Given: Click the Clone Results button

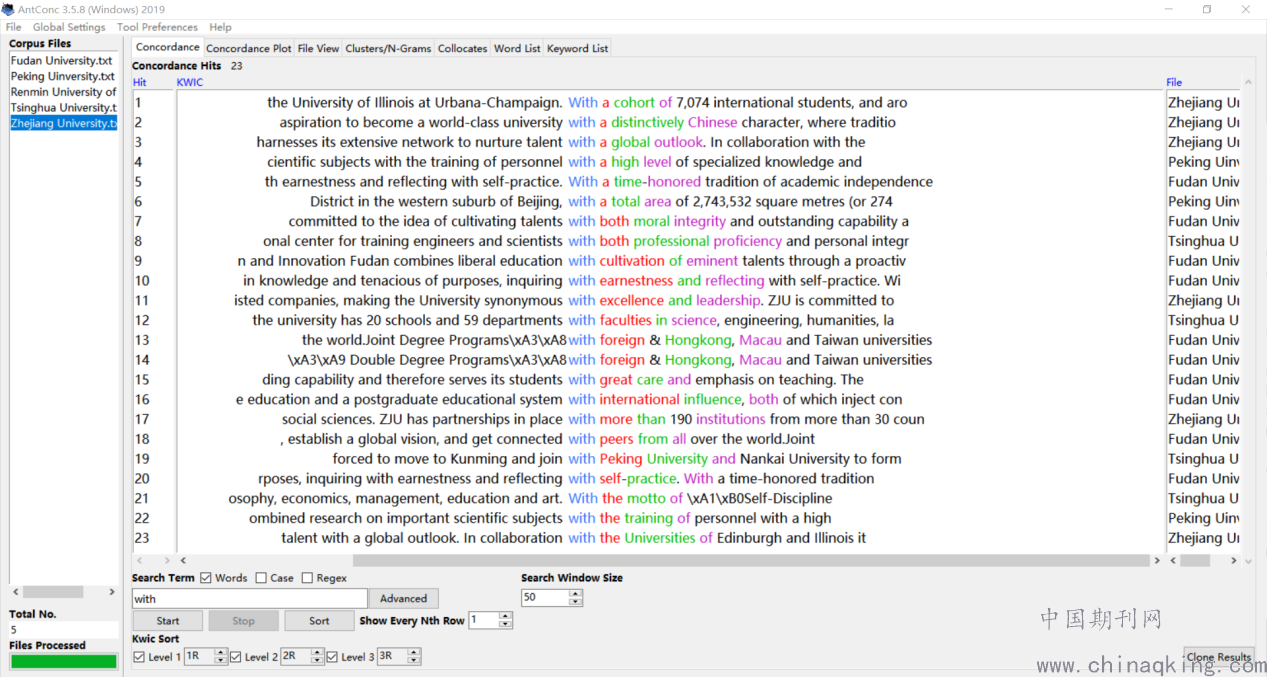Looking at the screenshot, I should coord(1219,657).
